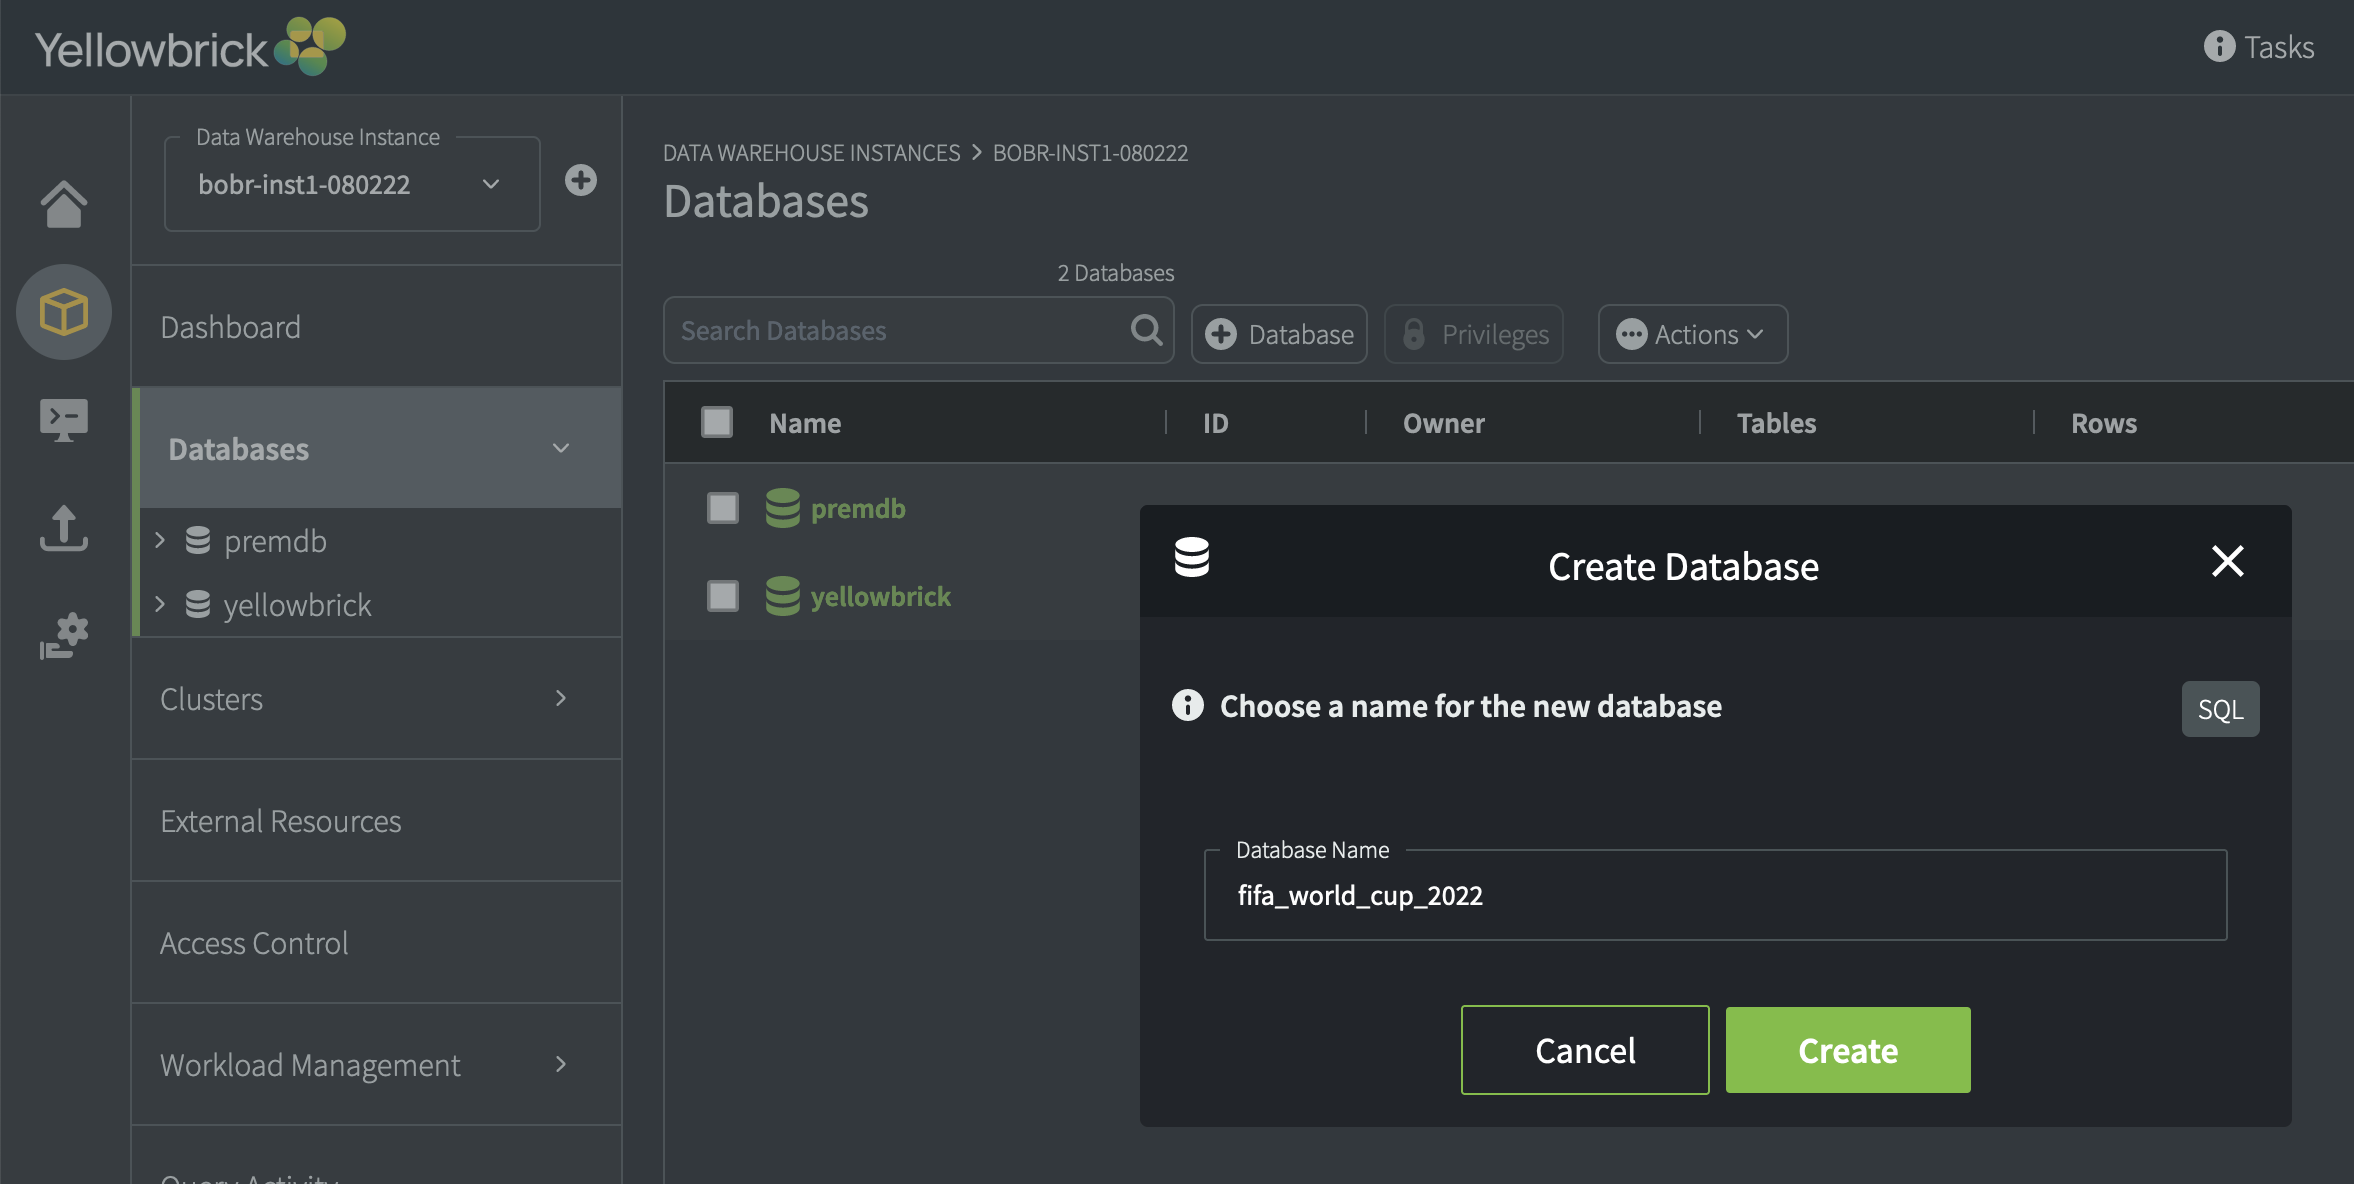Image resolution: width=2354 pixels, height=1184 pixels.
Task: Open the Actions dropdown menu
Action: (x=1692, y=334)
